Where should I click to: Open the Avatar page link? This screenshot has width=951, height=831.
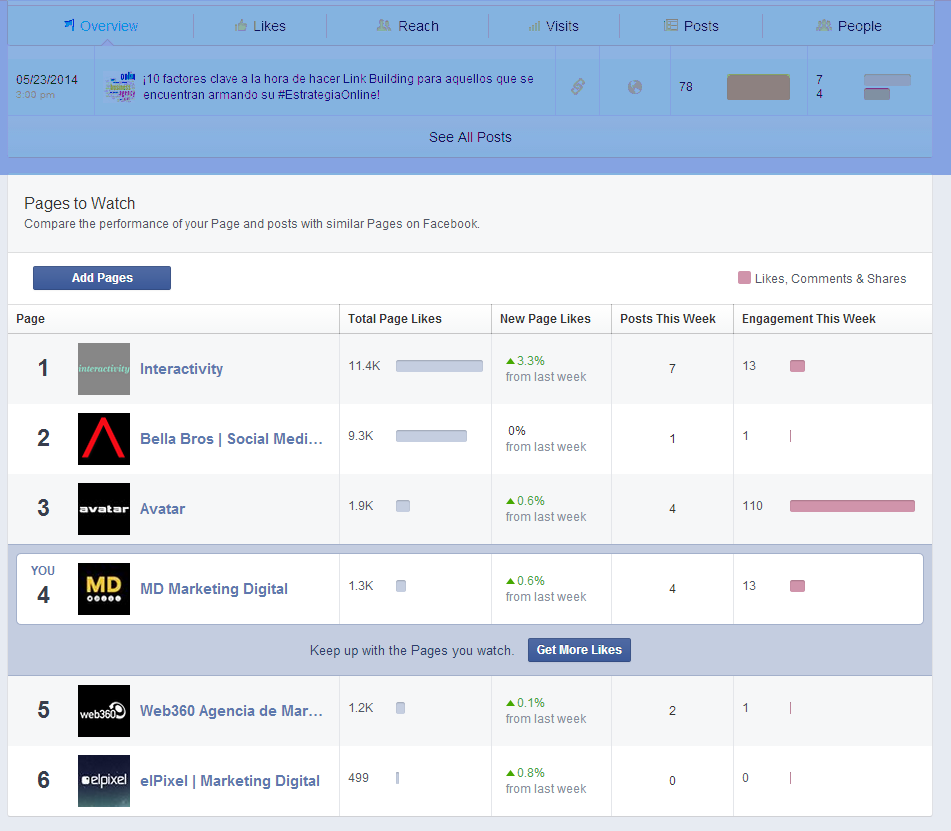163,509
